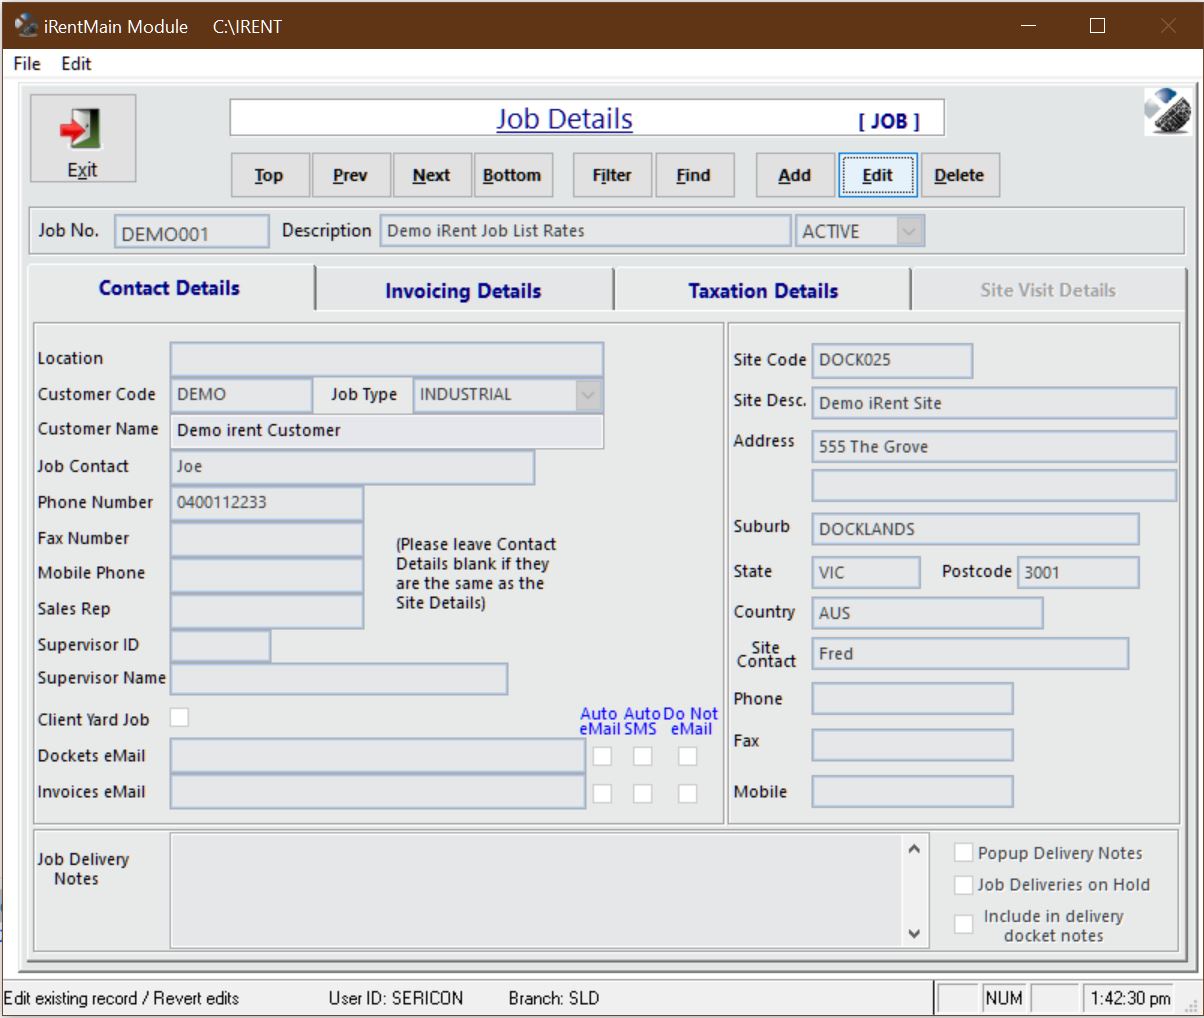The width and height of the screenshot is (1204, 1018).
Task: Go to the Next job record
Action: tap(431, 175)
